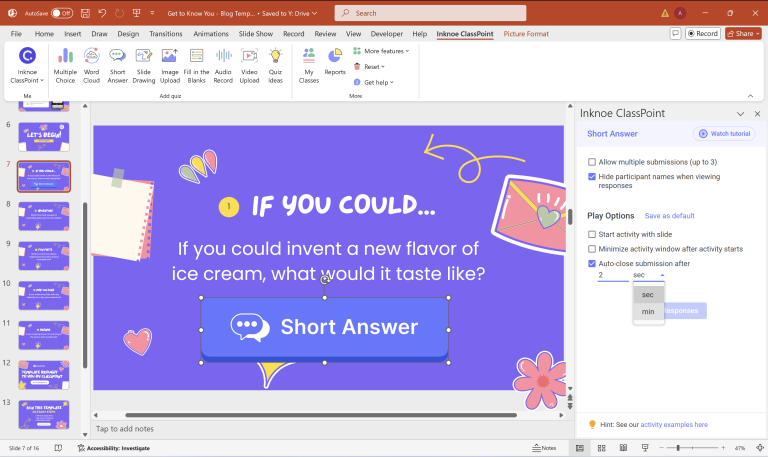This screenshot has height=457, width=768.
Task: Open the Reports icon
Action: pos(335,62)
